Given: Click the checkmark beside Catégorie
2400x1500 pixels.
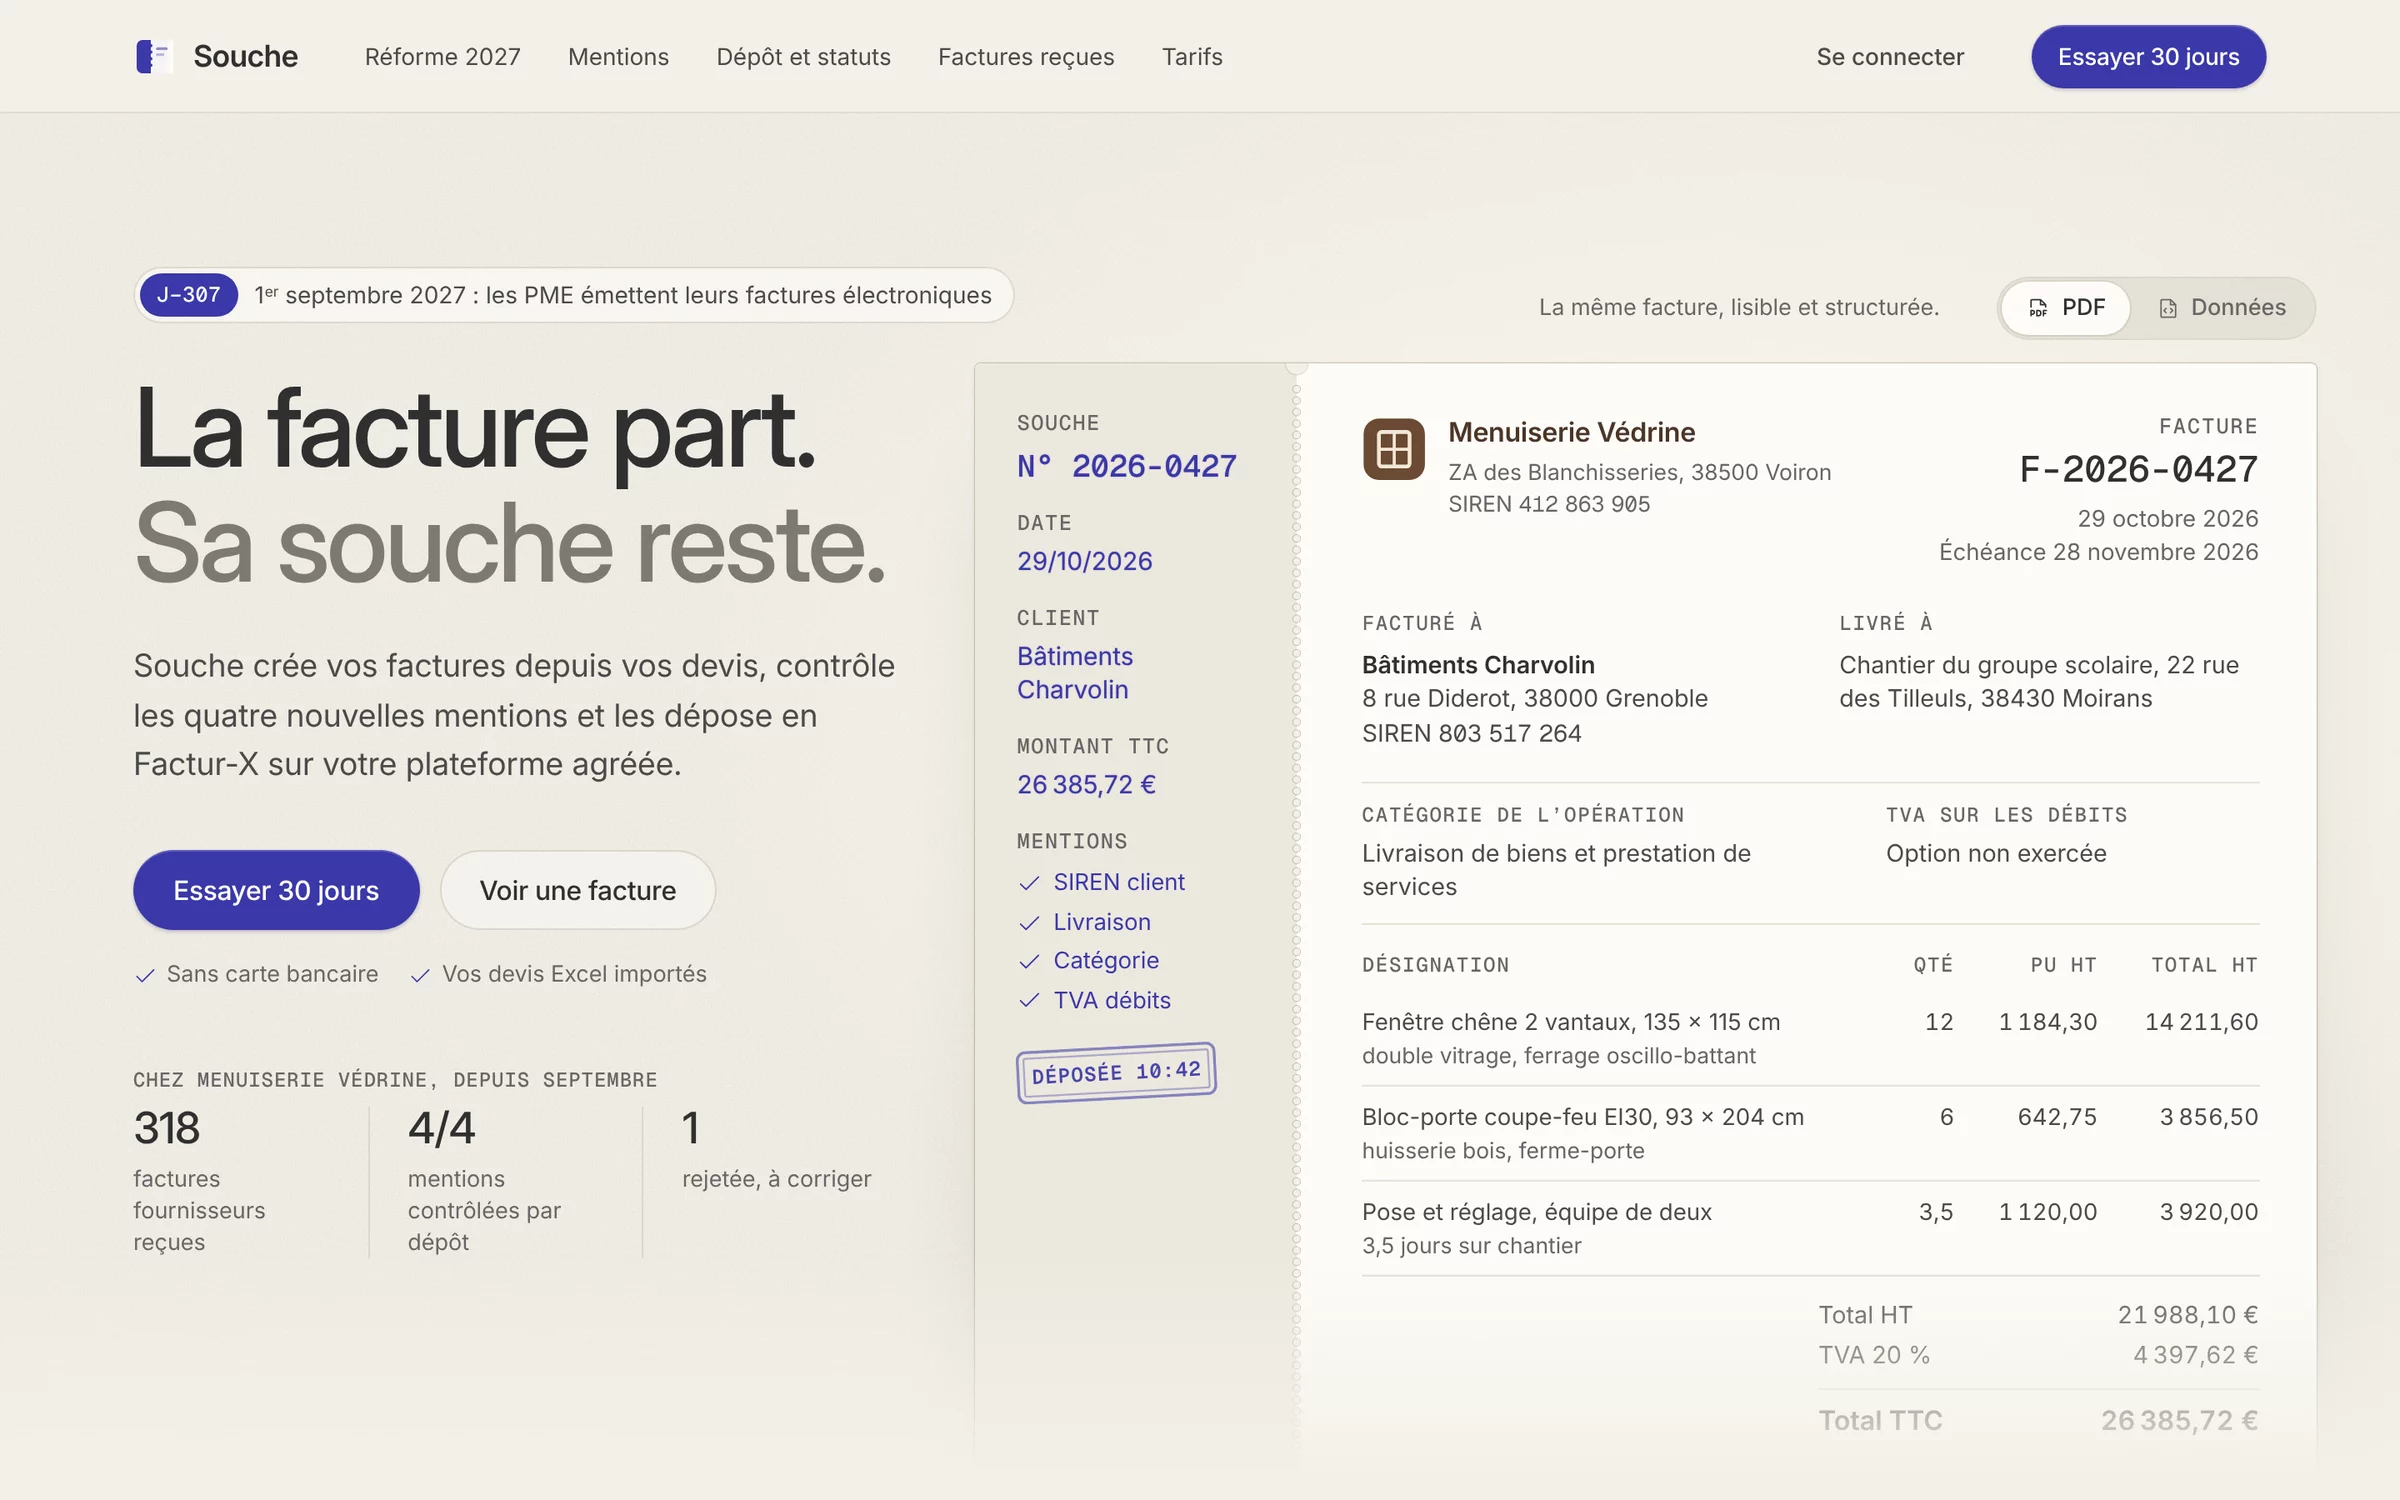Looking at the screenshot, I should click(1029, 961).
